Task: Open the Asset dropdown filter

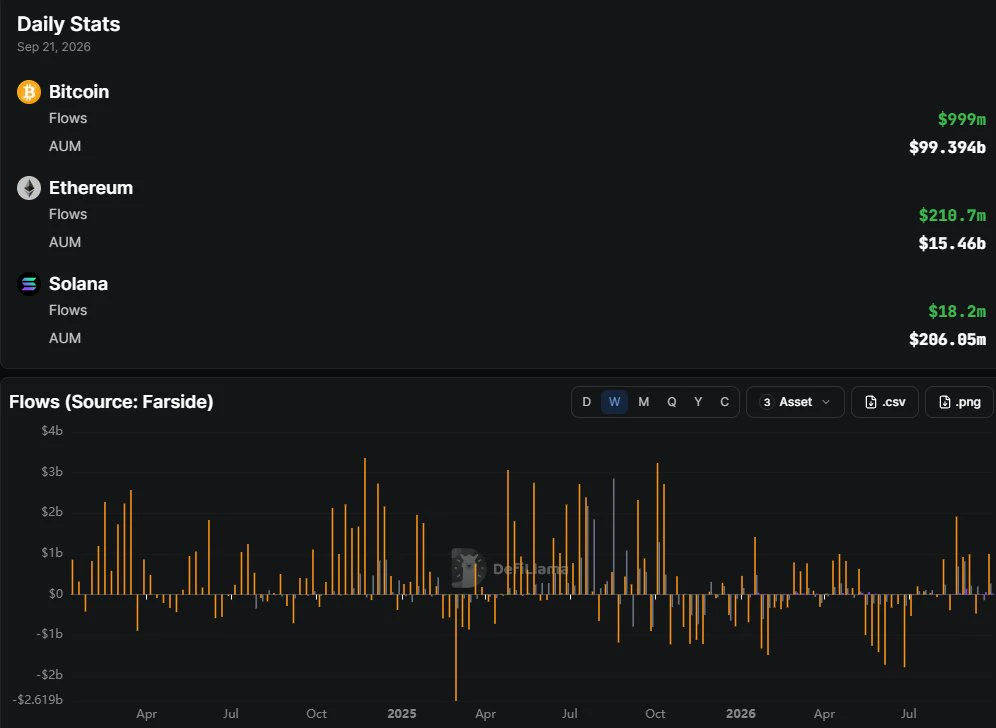Action: tap(795, 402)
